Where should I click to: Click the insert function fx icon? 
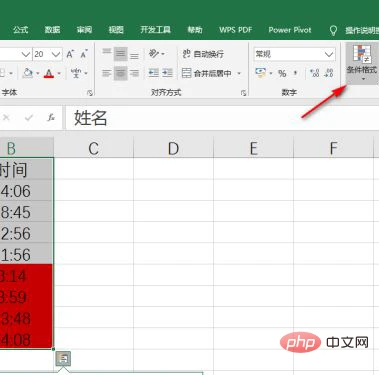point(51,117)
